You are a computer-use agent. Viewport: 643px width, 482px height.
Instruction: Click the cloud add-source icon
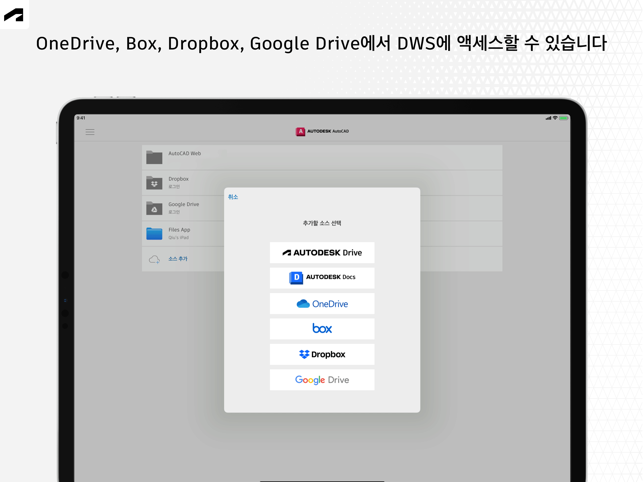[x=154, y=259]
